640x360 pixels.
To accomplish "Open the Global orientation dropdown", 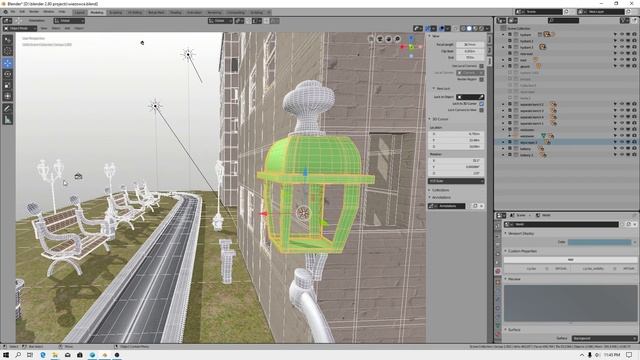I will tap(69, 20).
